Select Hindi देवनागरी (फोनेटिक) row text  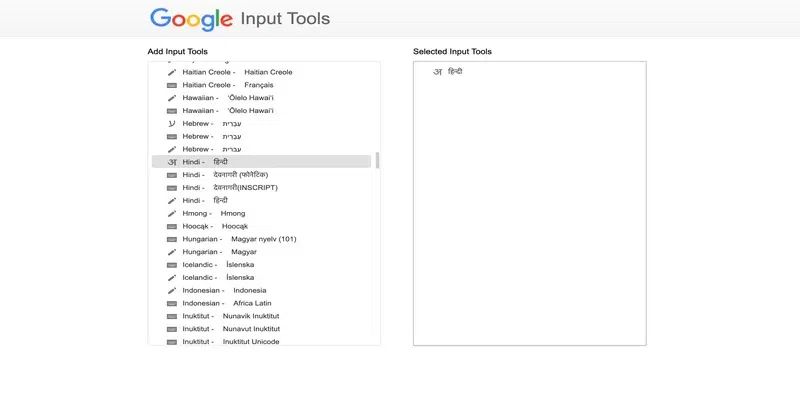point(225,175)
